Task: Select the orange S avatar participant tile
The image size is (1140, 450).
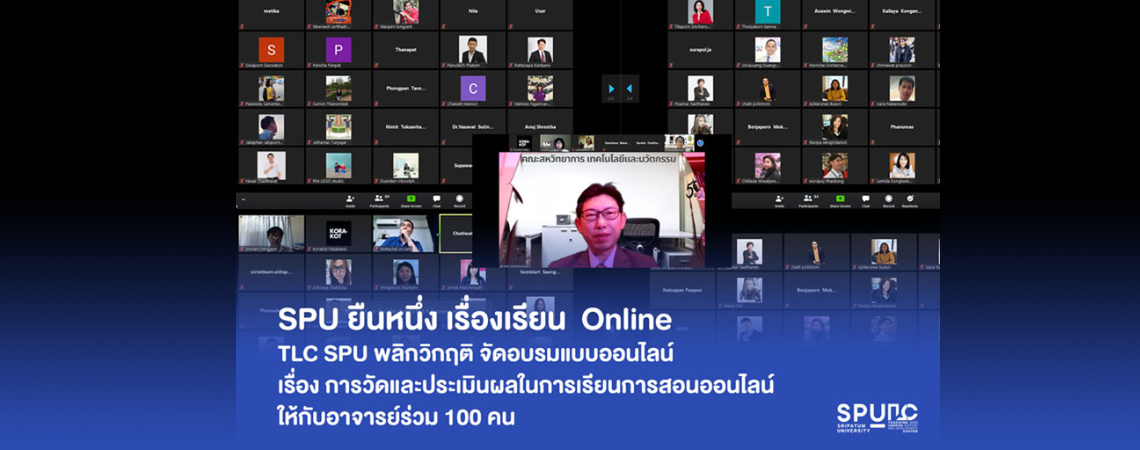Action: click(x=271, y=50)
